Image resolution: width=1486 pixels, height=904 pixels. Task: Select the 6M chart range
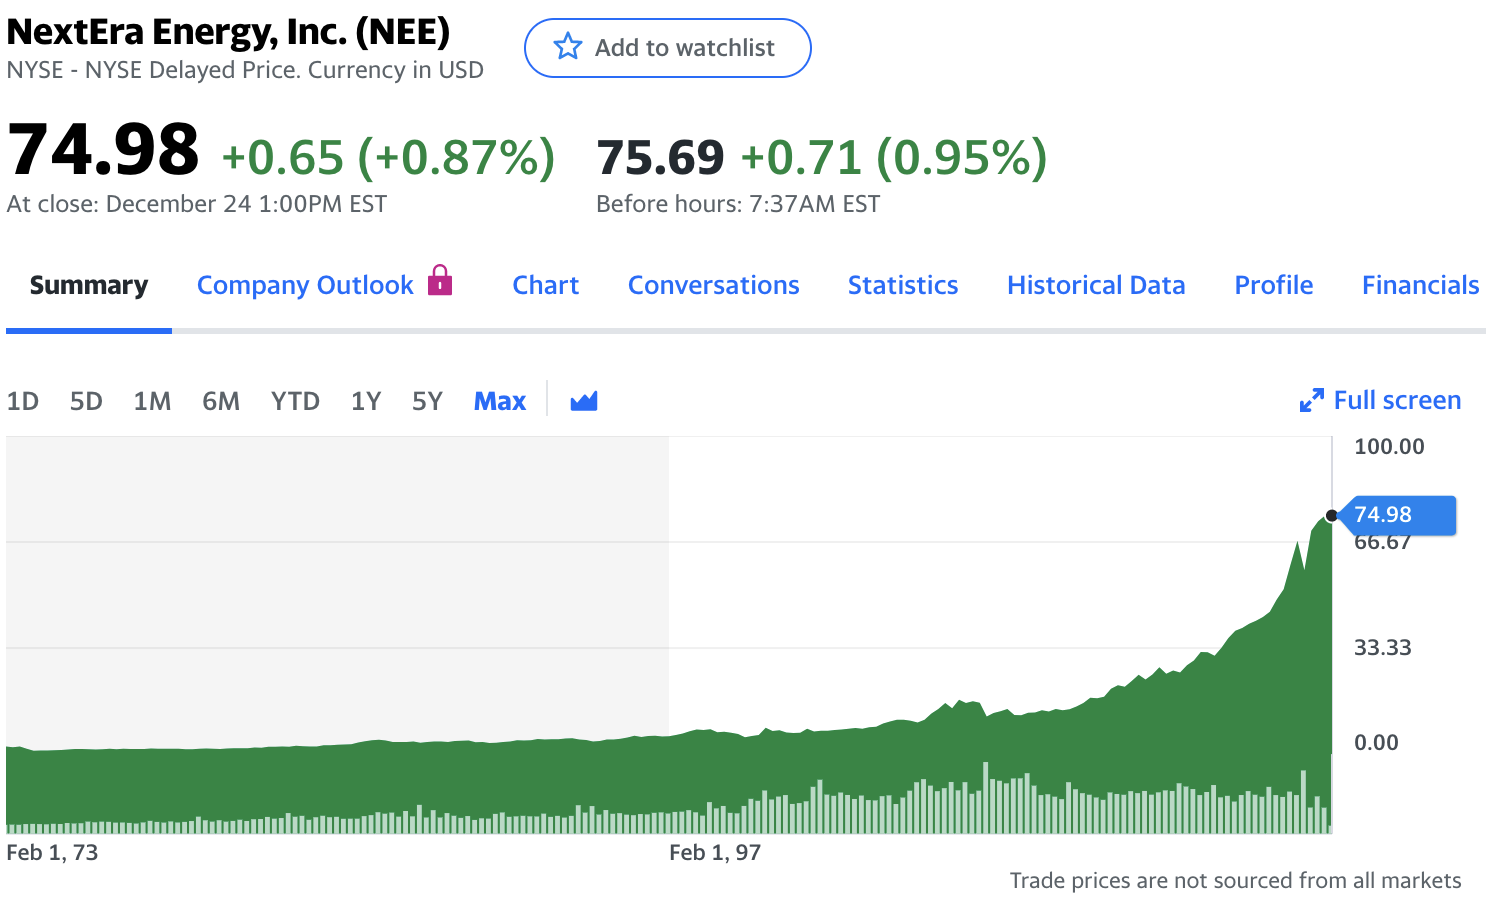(221, 402)
